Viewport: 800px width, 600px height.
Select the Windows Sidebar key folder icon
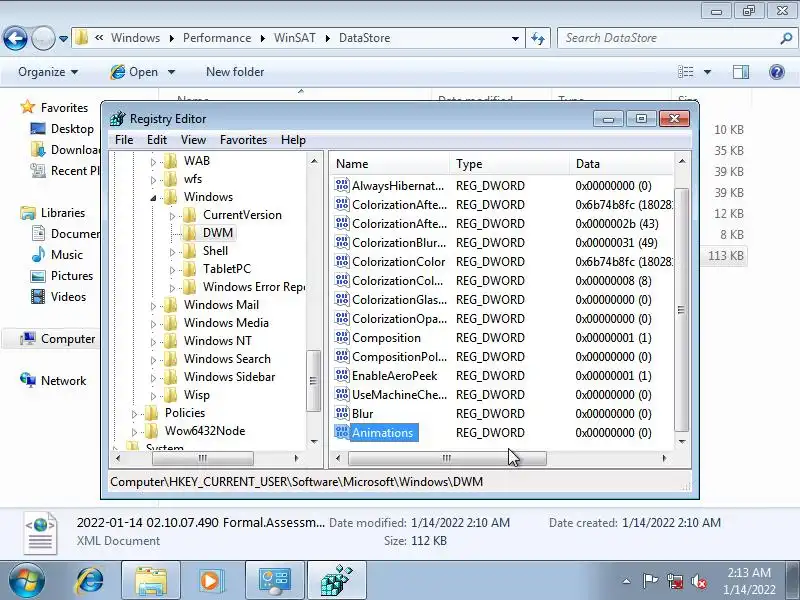coord(170,377)
